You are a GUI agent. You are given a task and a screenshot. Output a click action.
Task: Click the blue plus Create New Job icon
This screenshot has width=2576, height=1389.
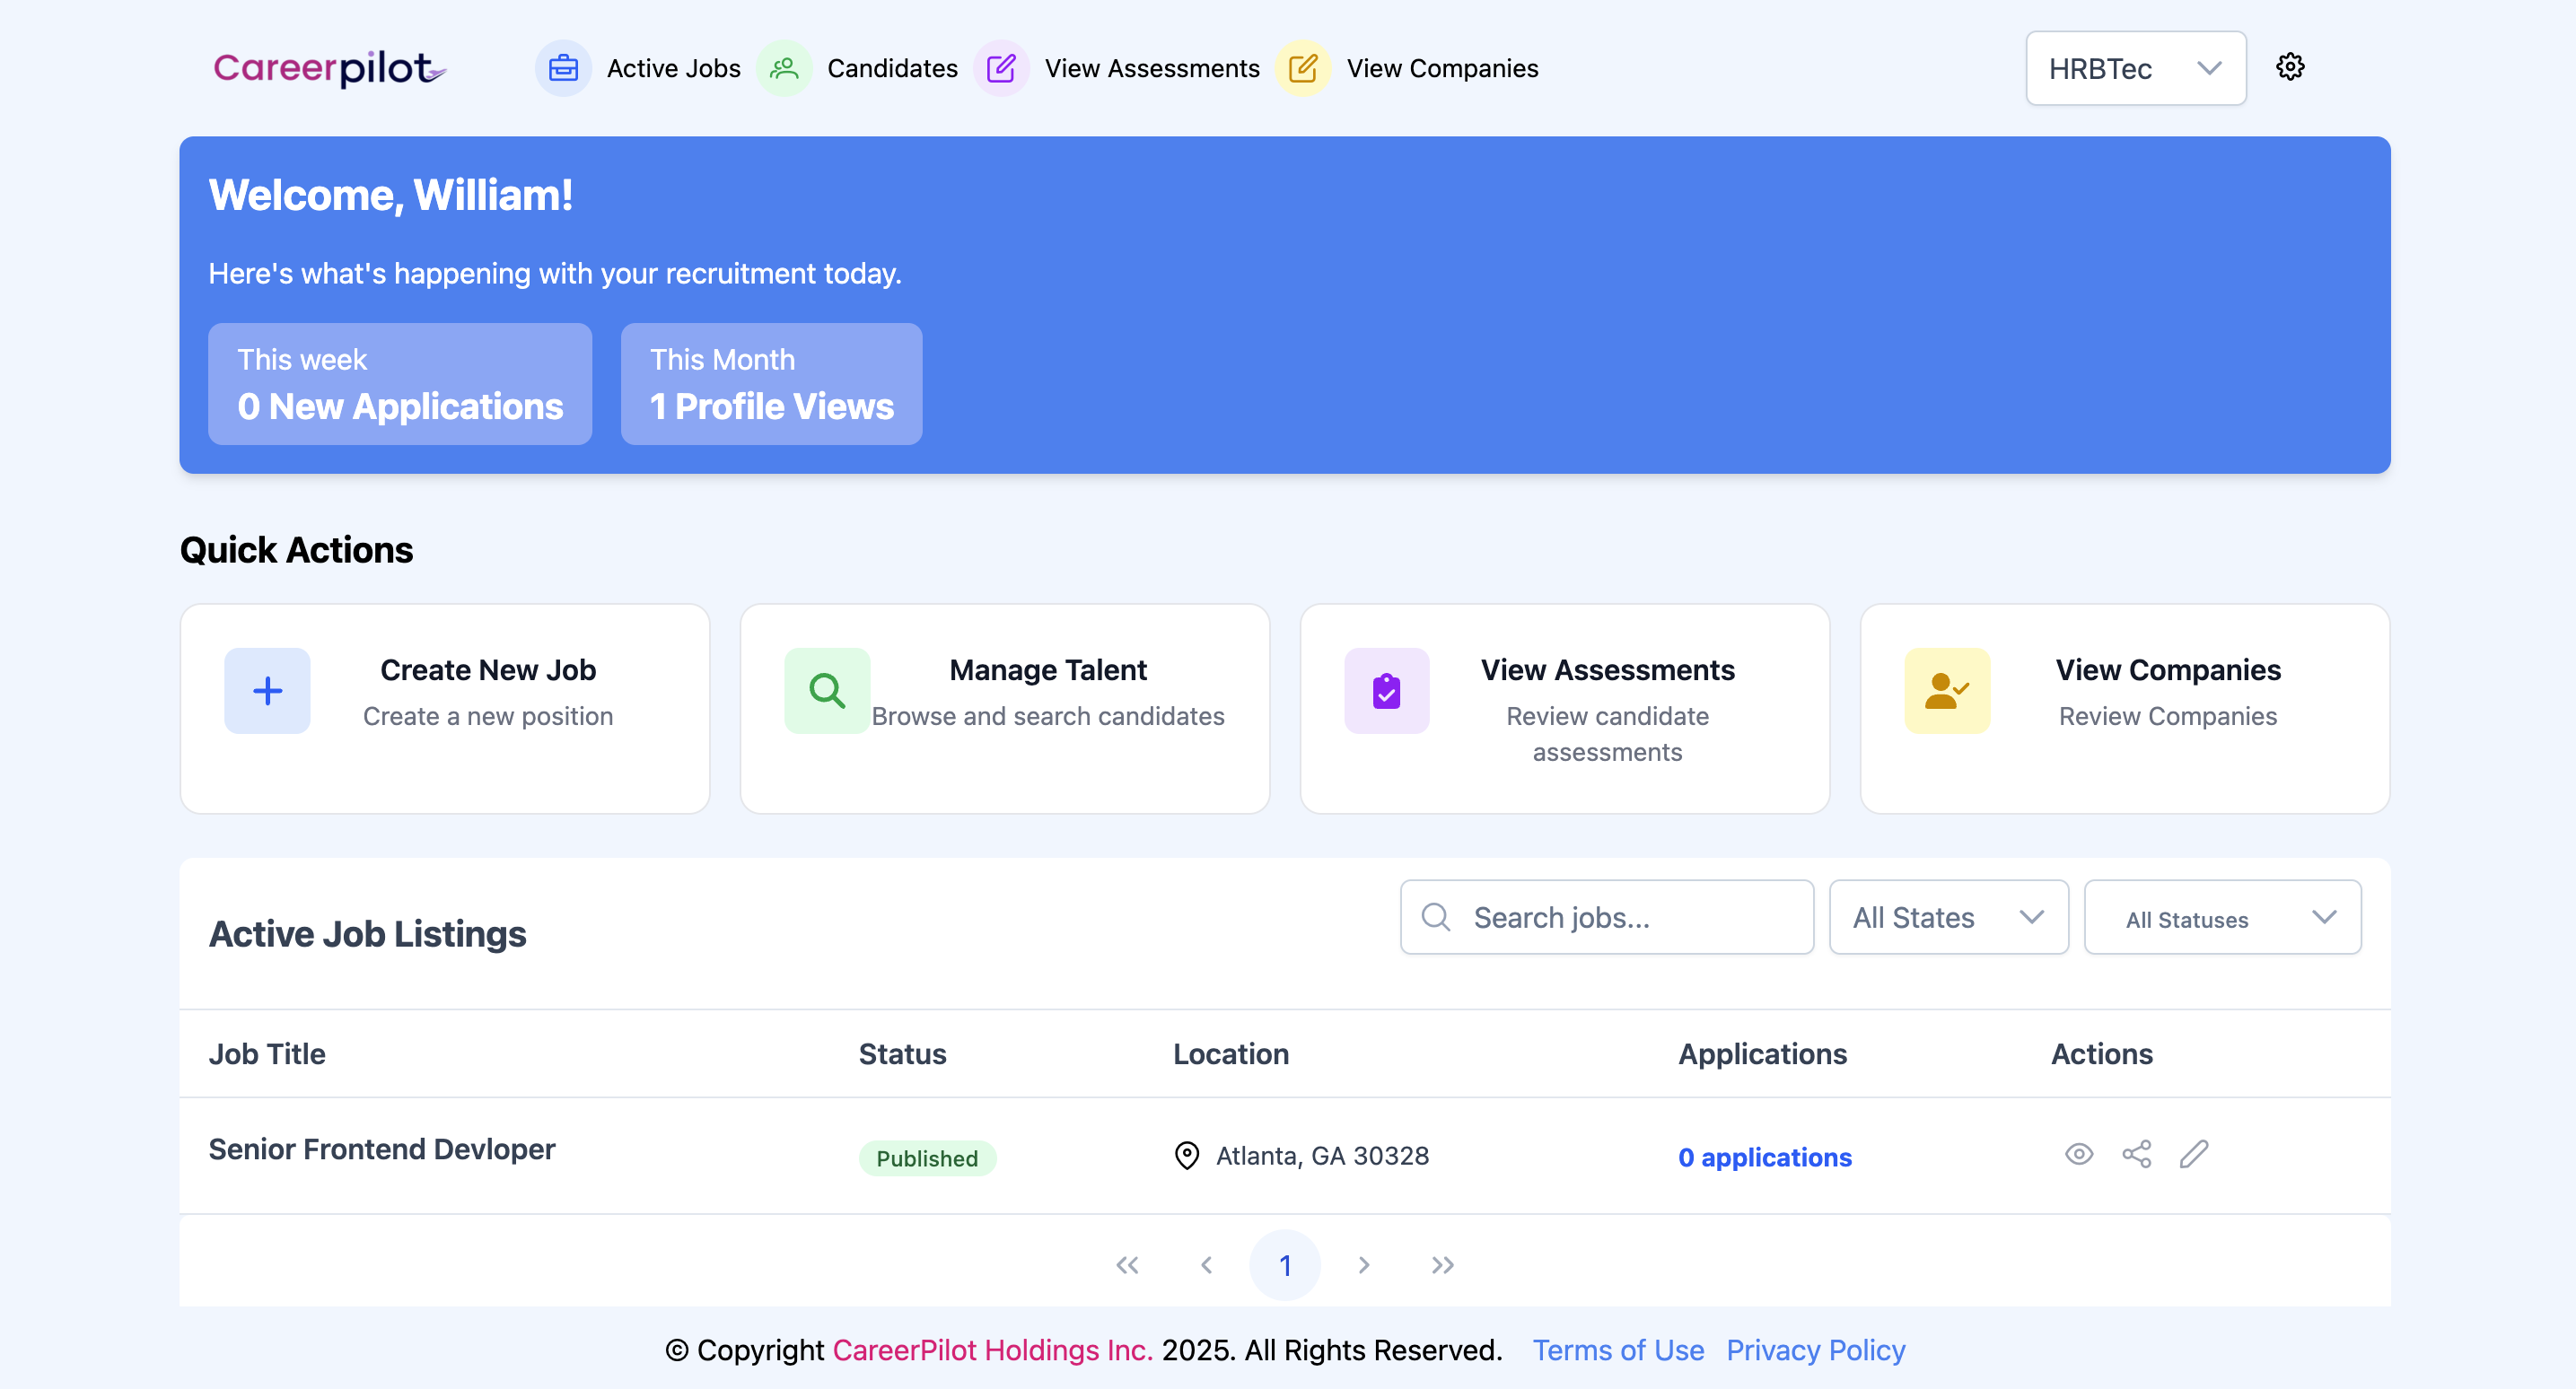267,691
